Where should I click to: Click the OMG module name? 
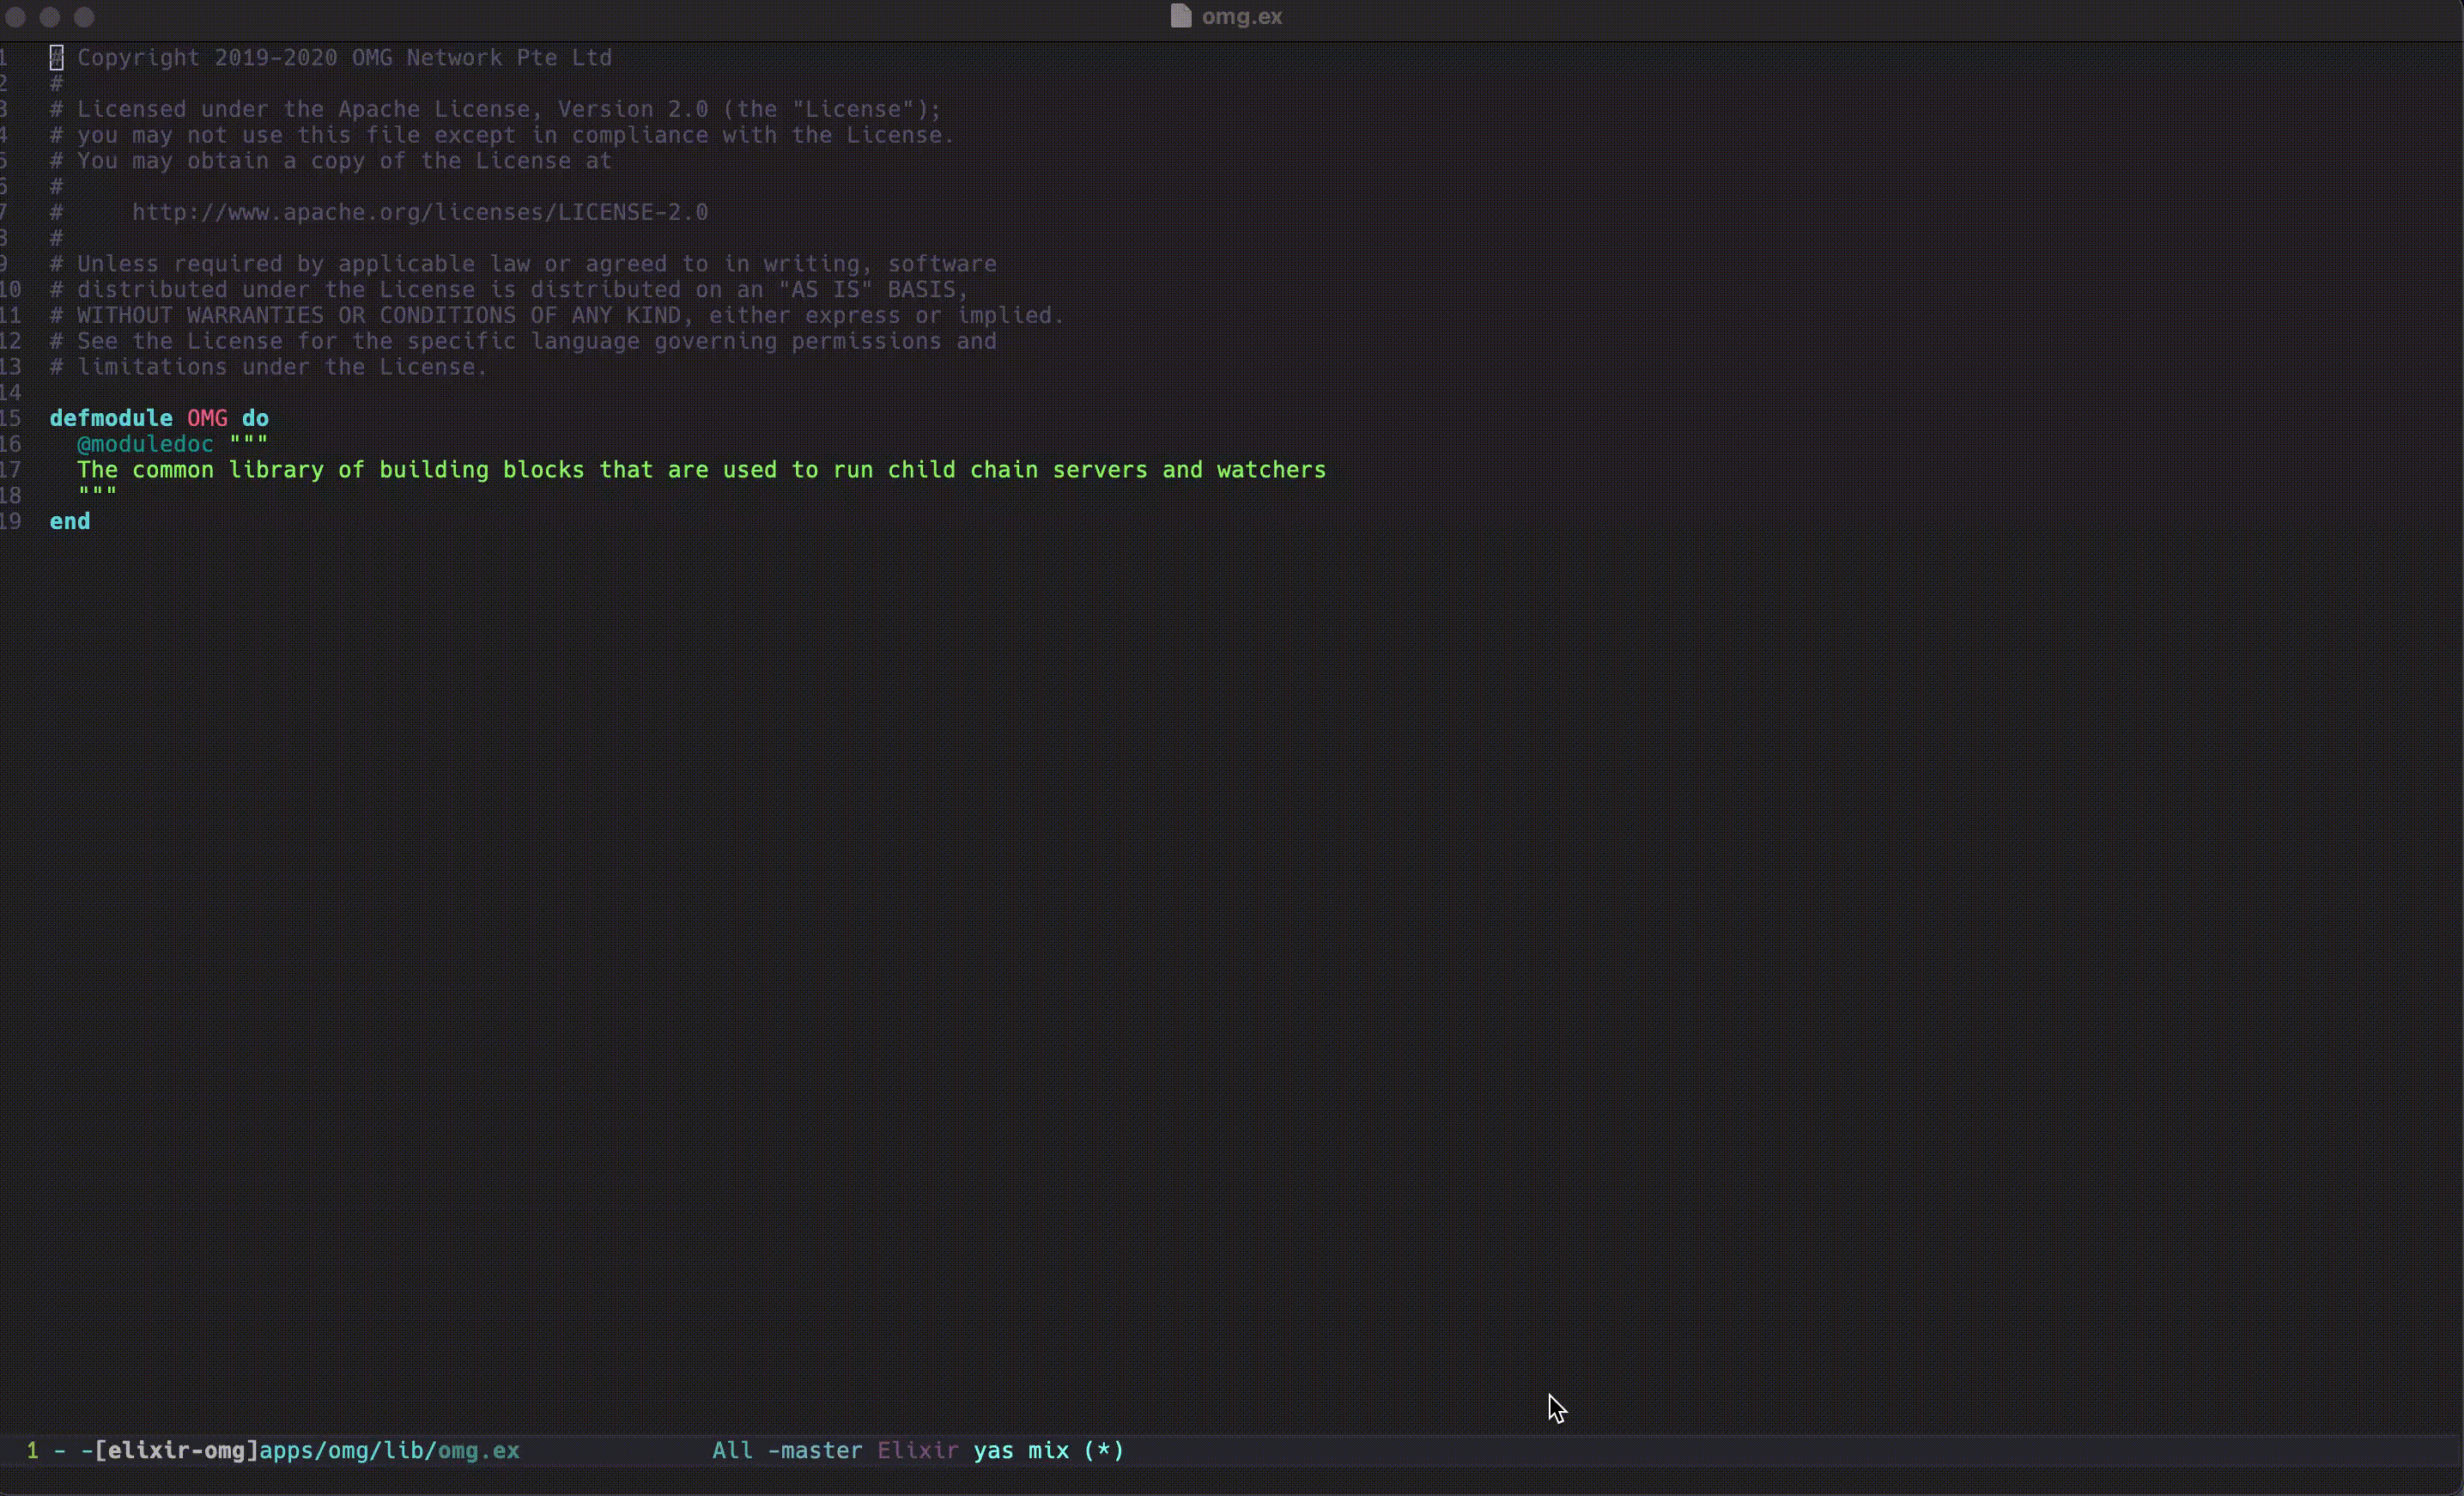[x=207, y=419]
